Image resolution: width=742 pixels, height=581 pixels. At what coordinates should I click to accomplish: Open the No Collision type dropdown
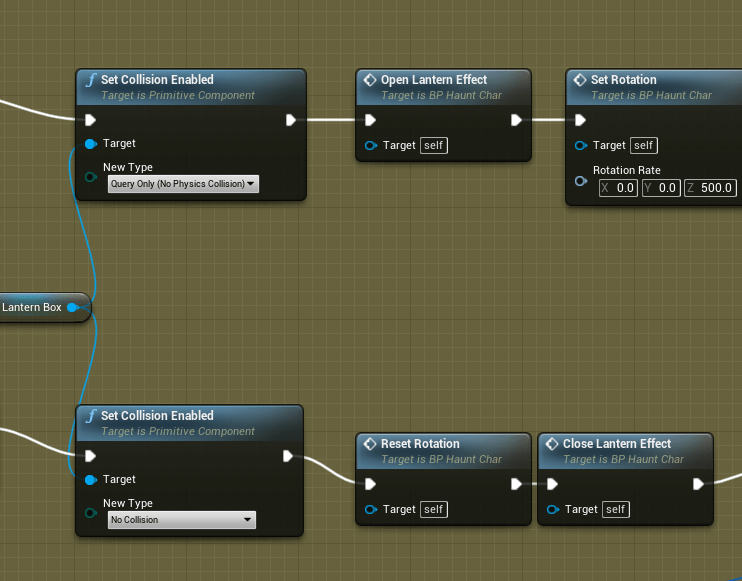[x=182, y=520]
